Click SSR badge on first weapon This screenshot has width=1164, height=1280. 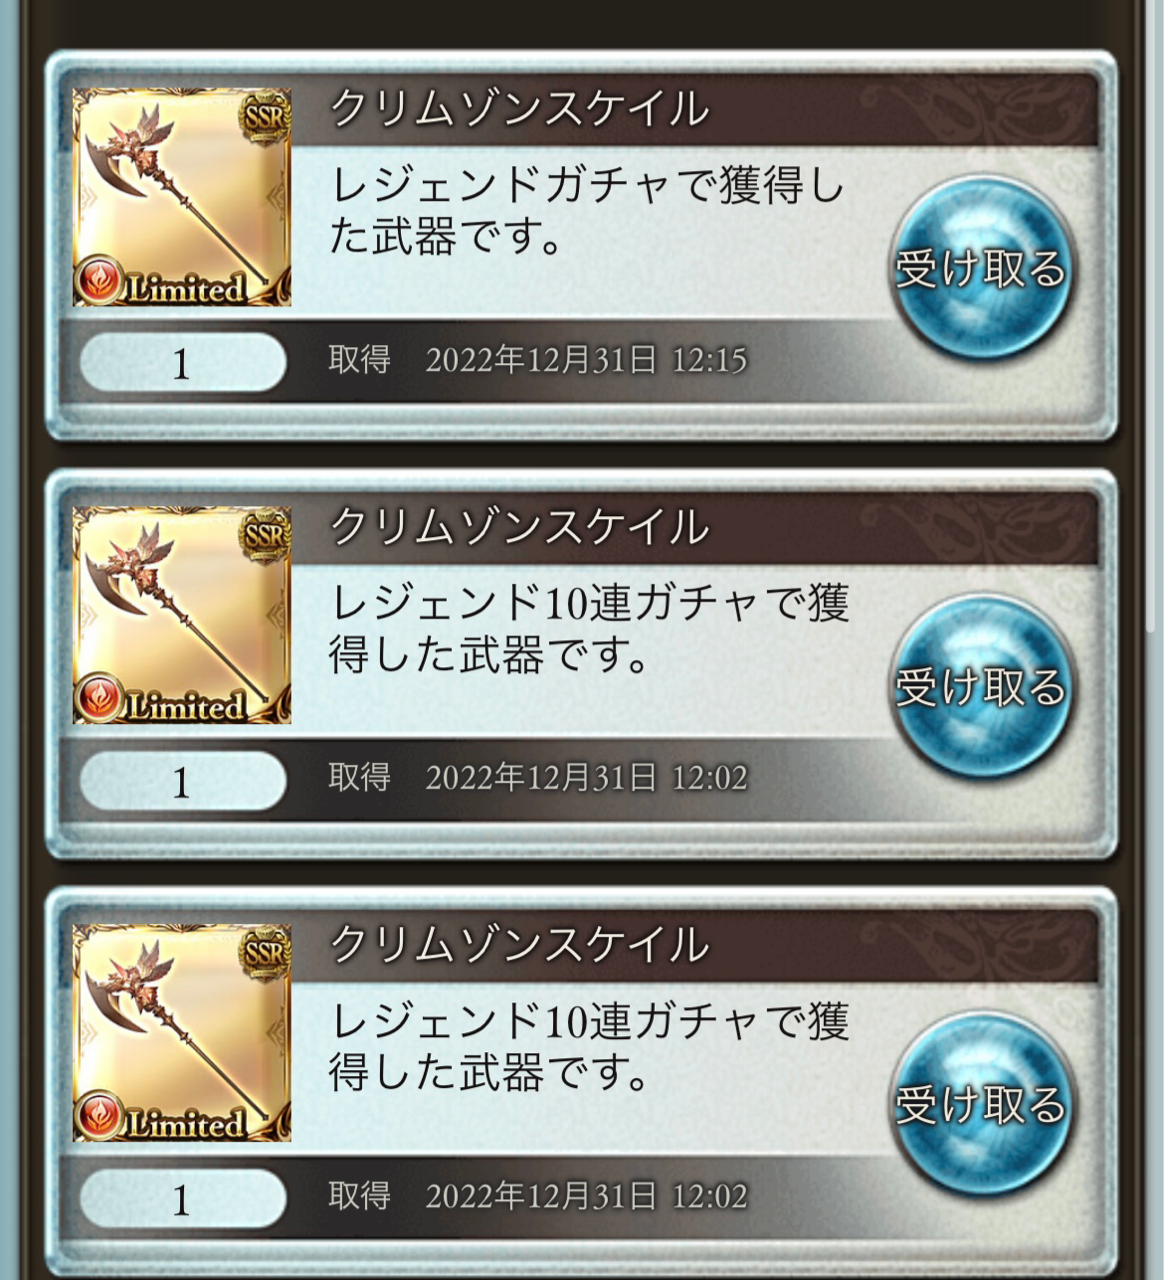click(265, 117)
